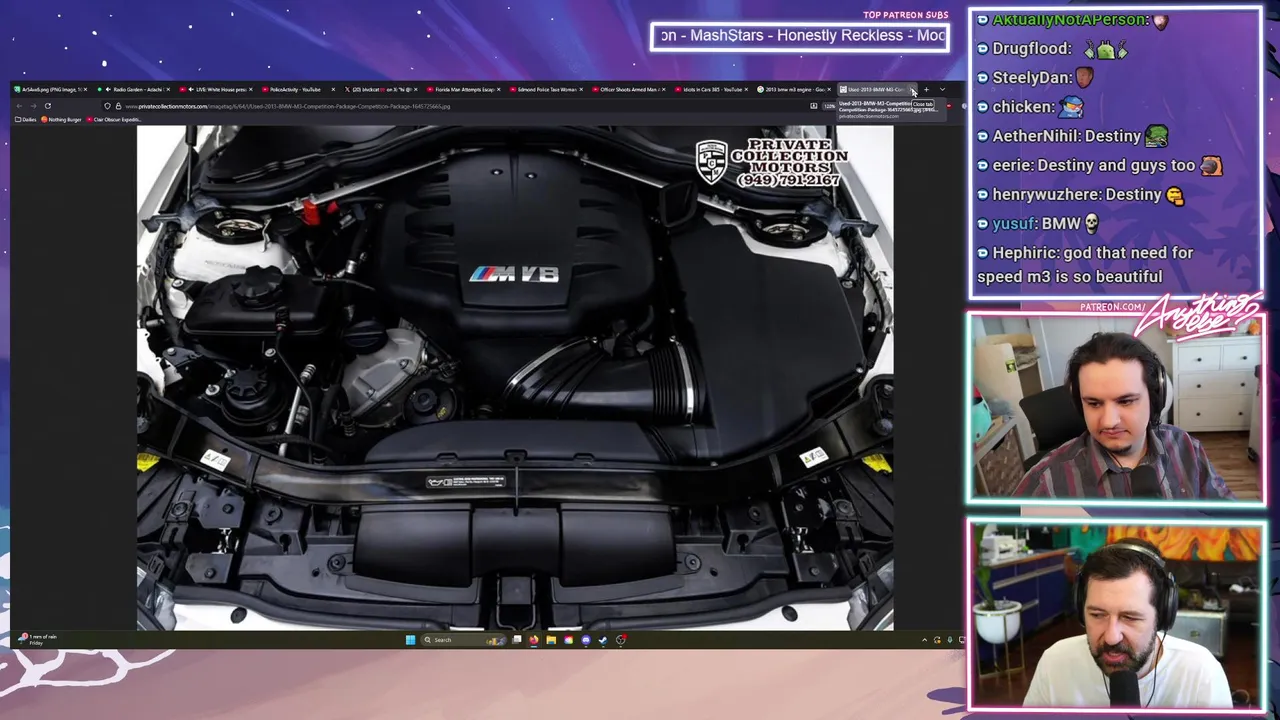
Task: Open the X (Twitter) tab
Action: click(x=380, y=89)
